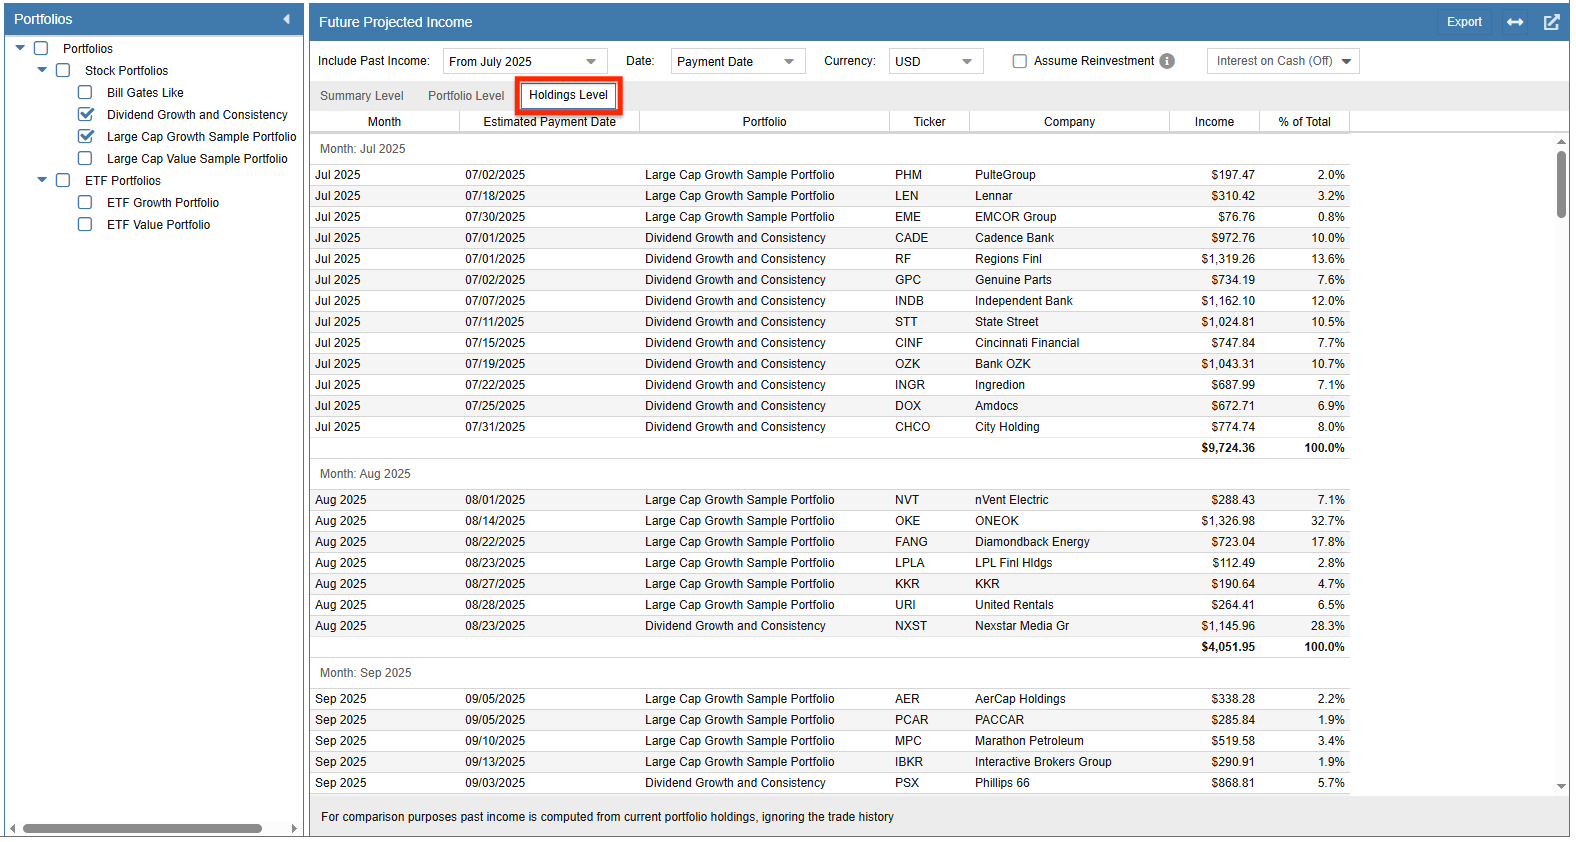Check the Bill Gates Like portfolio
This screenshot has width=1576, height=842.
tap(85, 92)
